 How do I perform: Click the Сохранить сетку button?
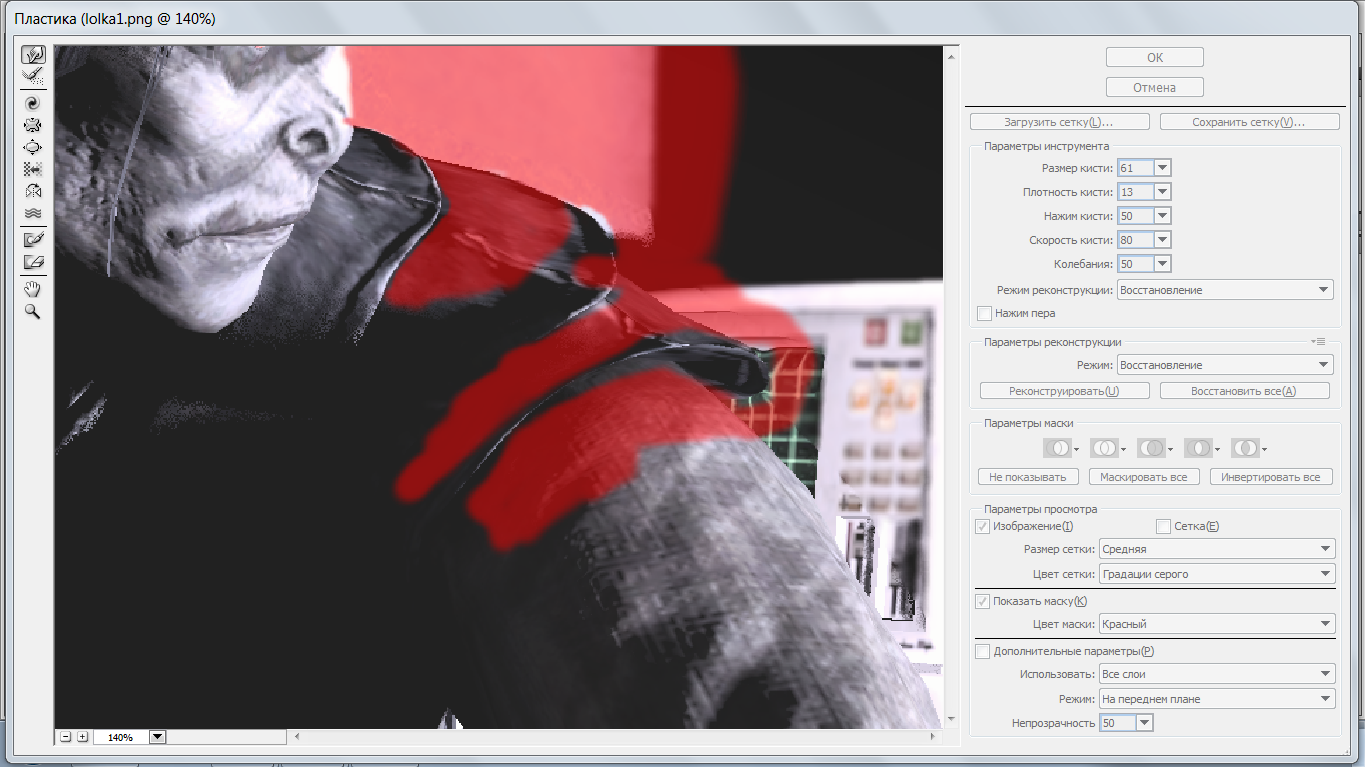[x=1250, y=122]
